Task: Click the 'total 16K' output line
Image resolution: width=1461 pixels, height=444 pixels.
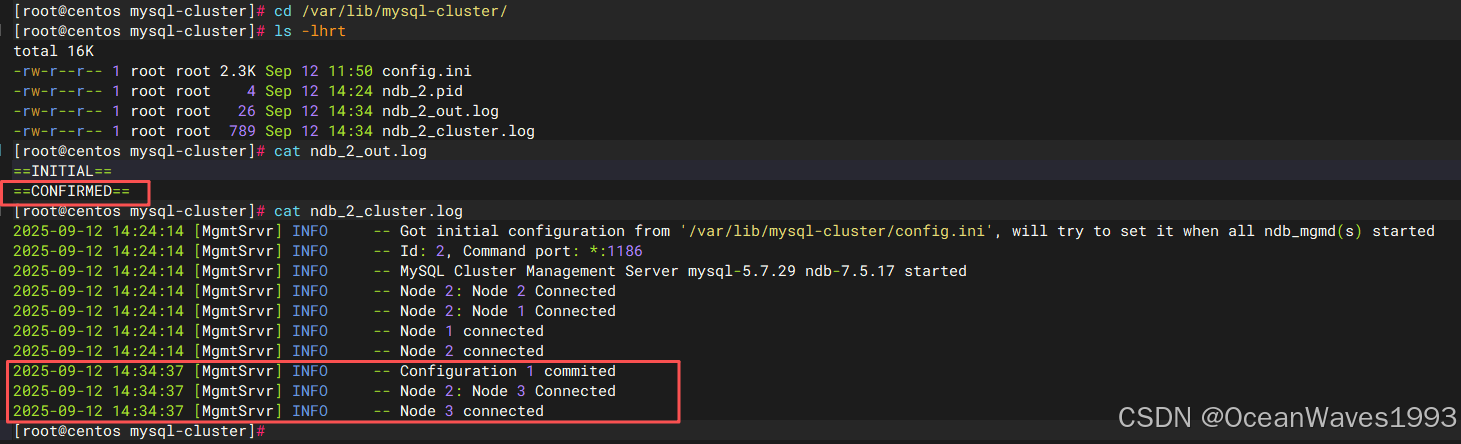Action: pos(53,51)
